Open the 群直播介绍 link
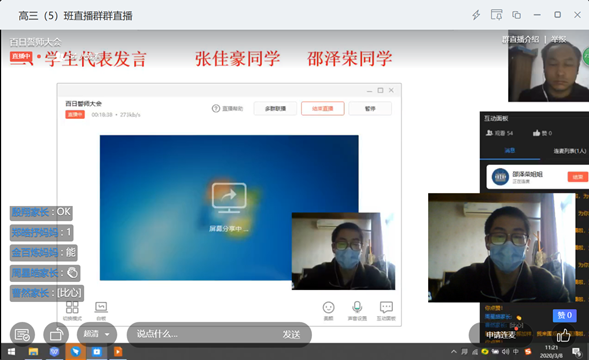Screen dimensions: 589x360 click(x=521, y=39)
